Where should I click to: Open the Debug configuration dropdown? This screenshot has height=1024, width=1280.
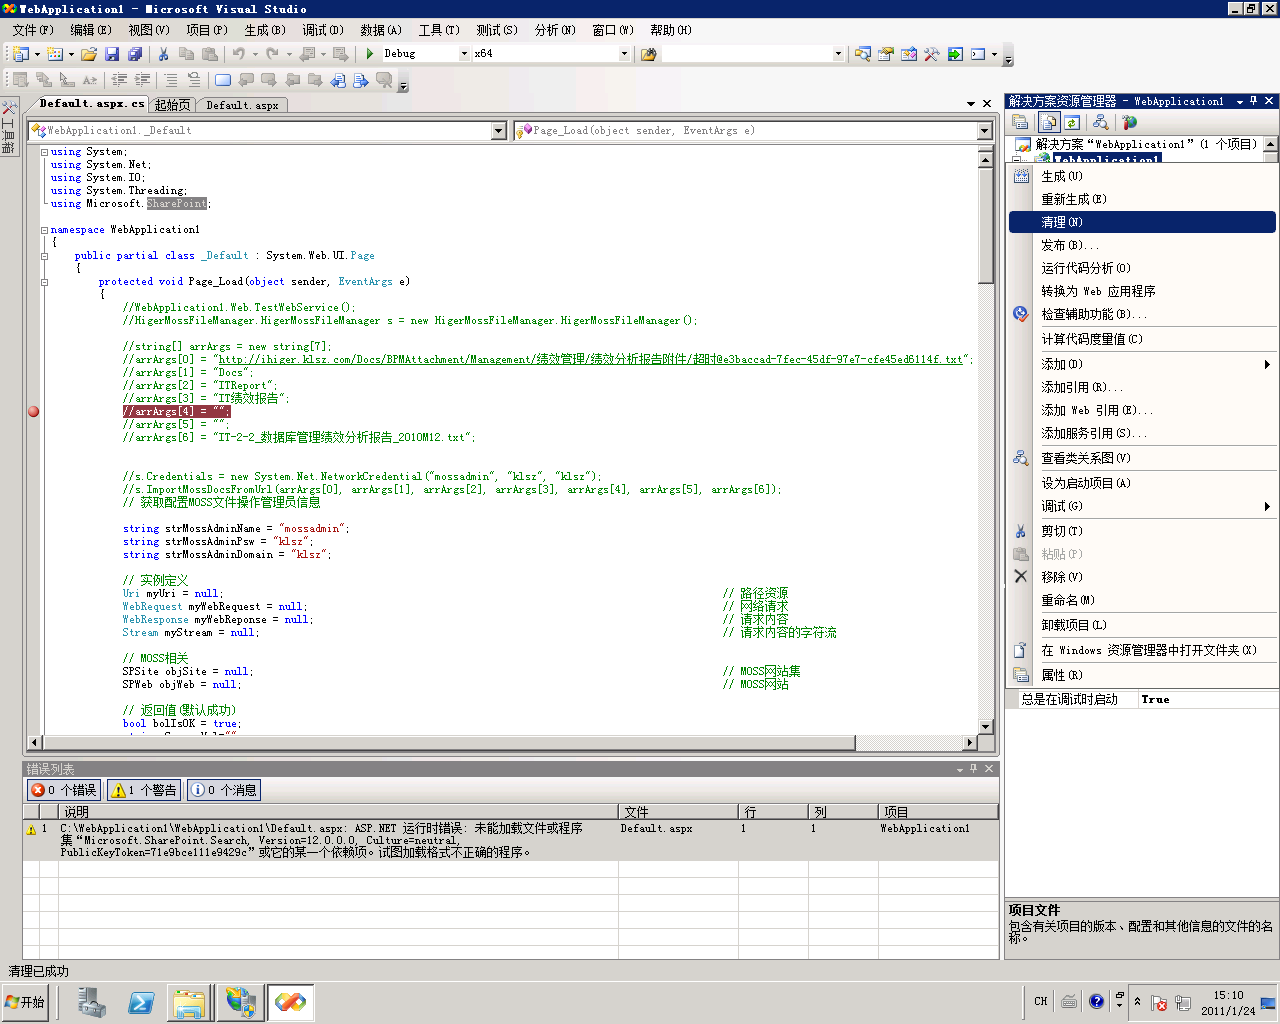click(464, 54)
